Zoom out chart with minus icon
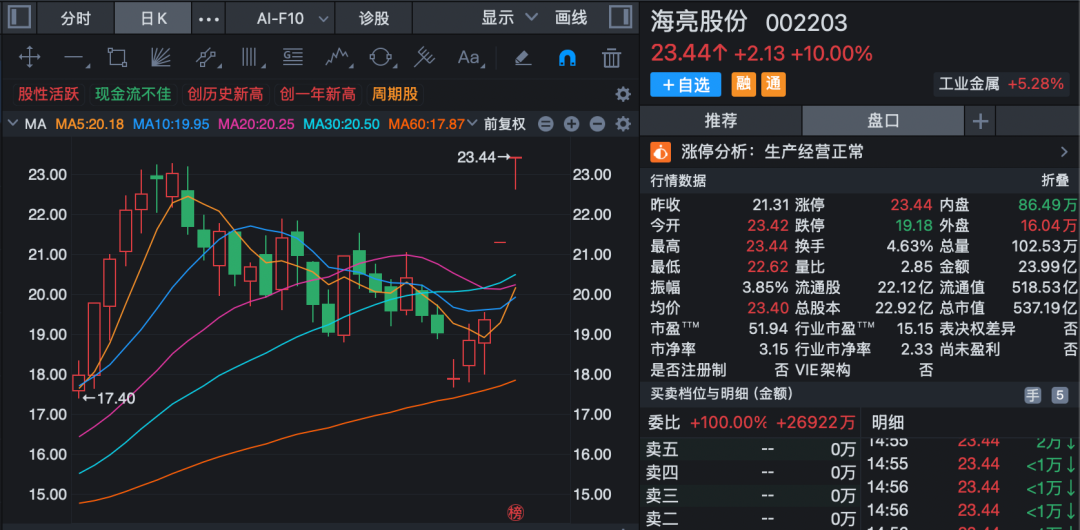The image size is (1080, 530). click(597, 124)
